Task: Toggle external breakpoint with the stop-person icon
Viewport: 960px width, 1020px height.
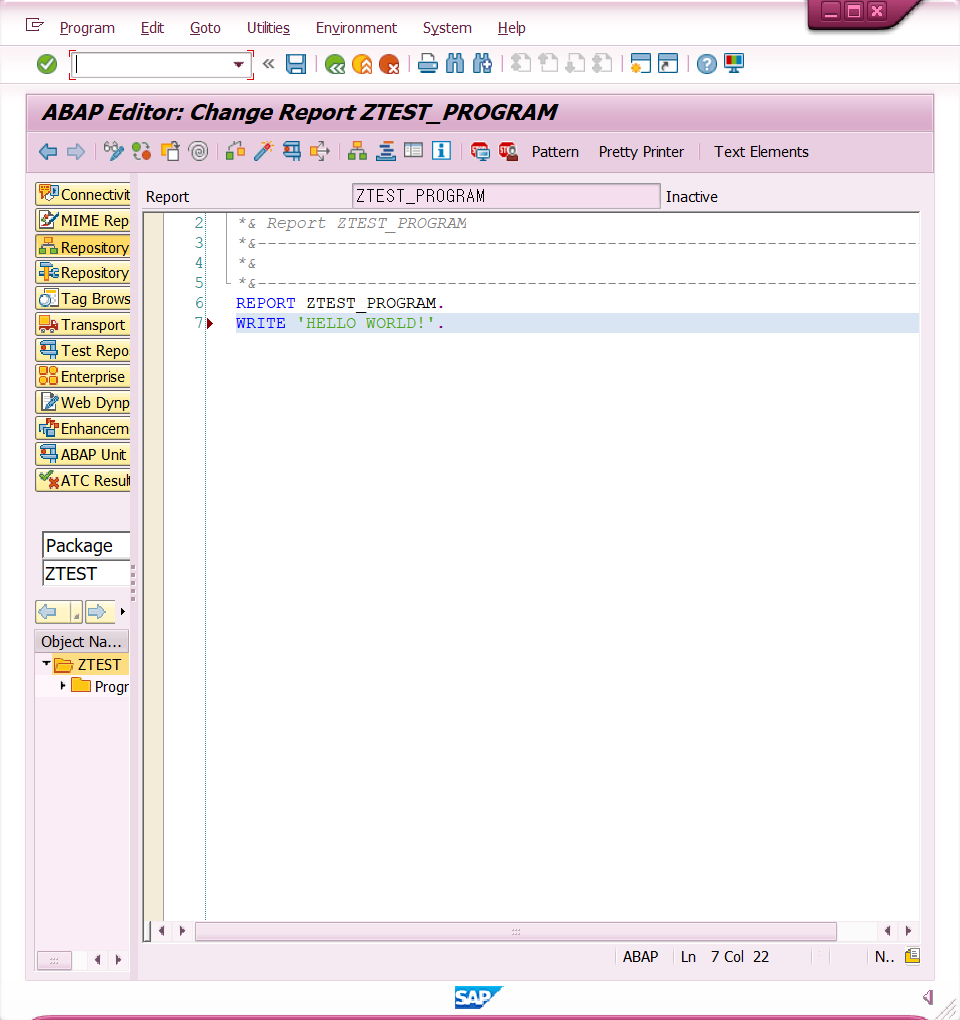Action: 508,151
